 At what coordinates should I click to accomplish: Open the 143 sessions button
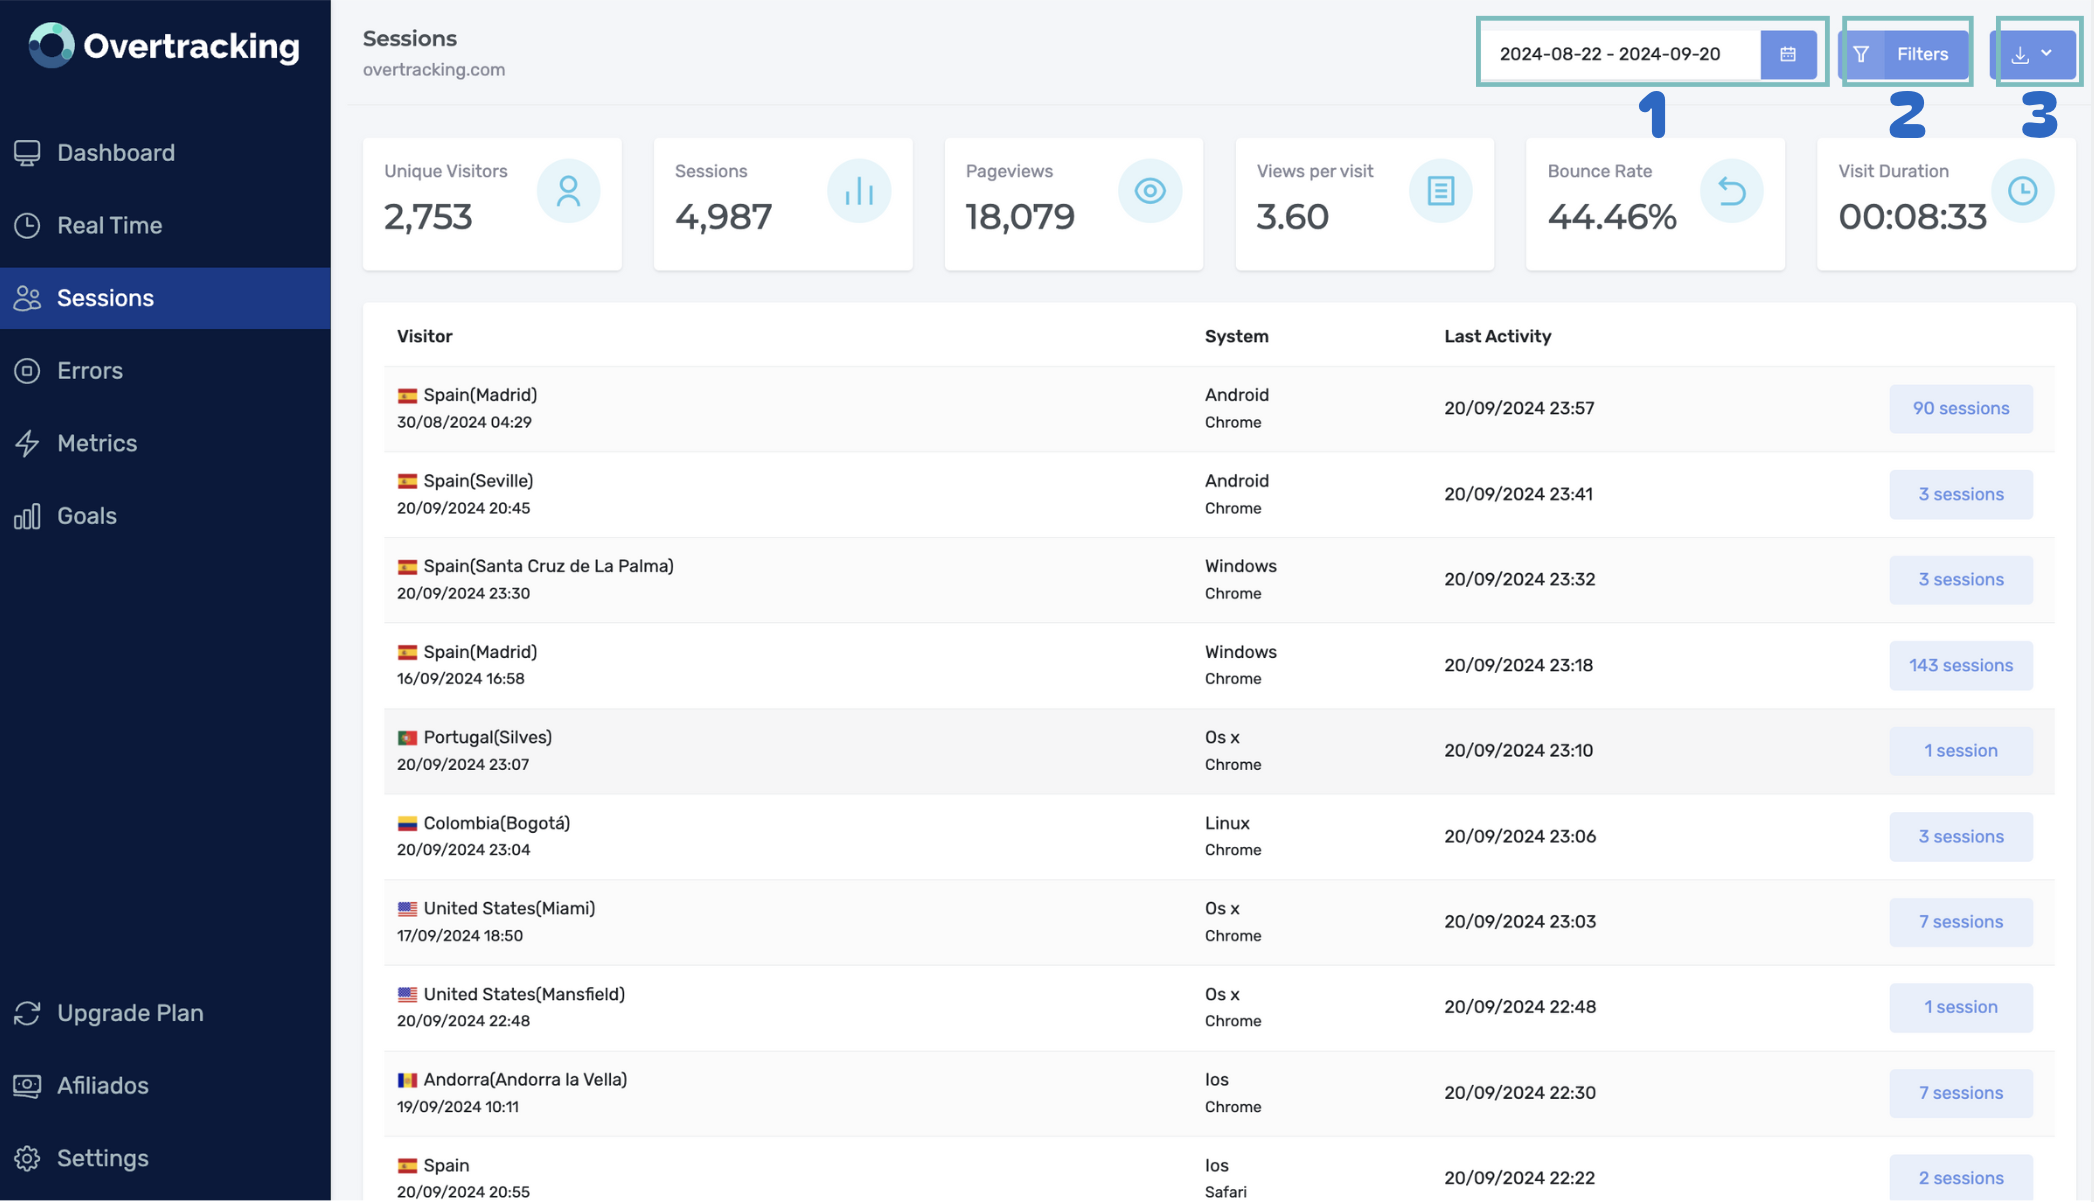pos(1961,666)
